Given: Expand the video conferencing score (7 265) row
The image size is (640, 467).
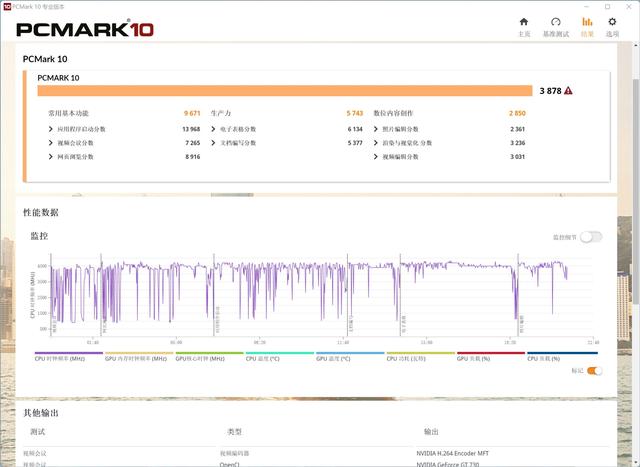Looking at the screenshot, I should pyautogui.click(x=51, y=143).
